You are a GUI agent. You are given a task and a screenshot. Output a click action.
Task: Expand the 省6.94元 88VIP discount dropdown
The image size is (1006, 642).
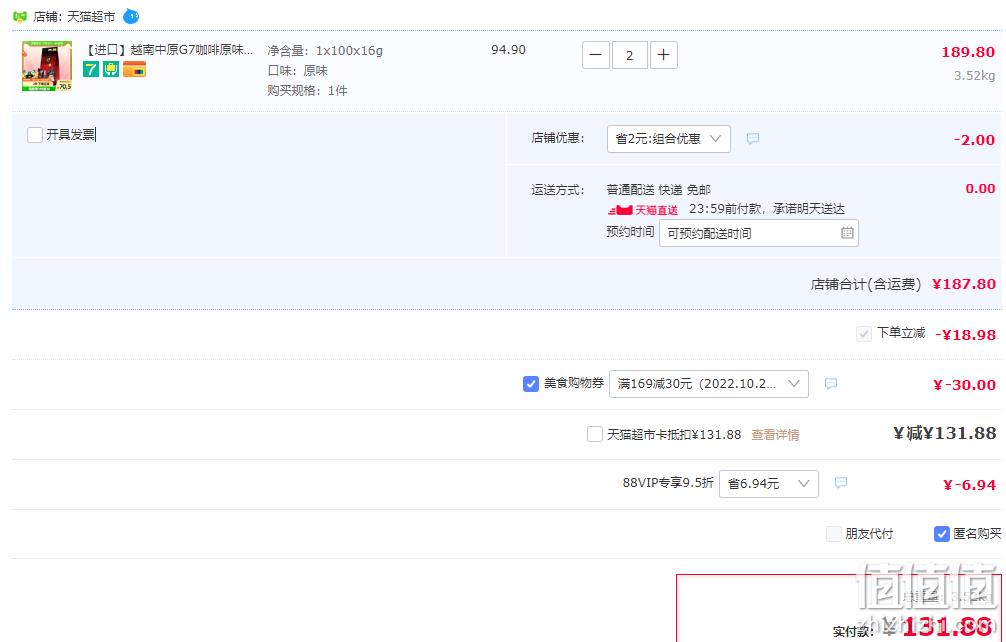(x=769, y=484)
